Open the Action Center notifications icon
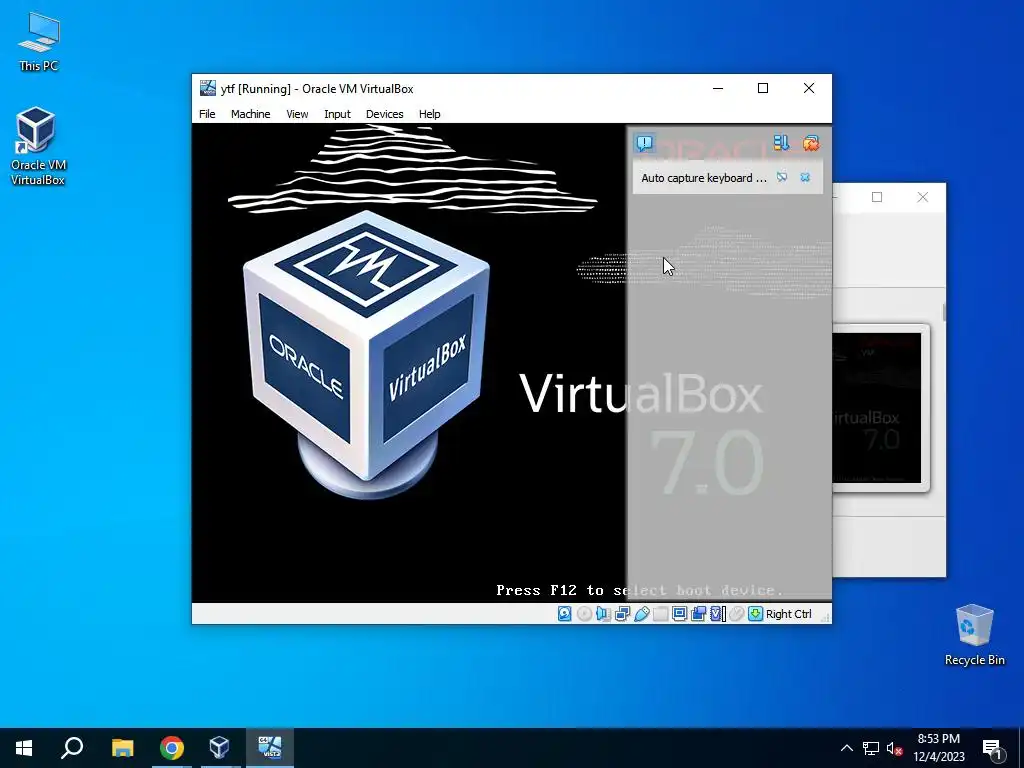Screen dimensions: 1024x768 tap(992, 748)
